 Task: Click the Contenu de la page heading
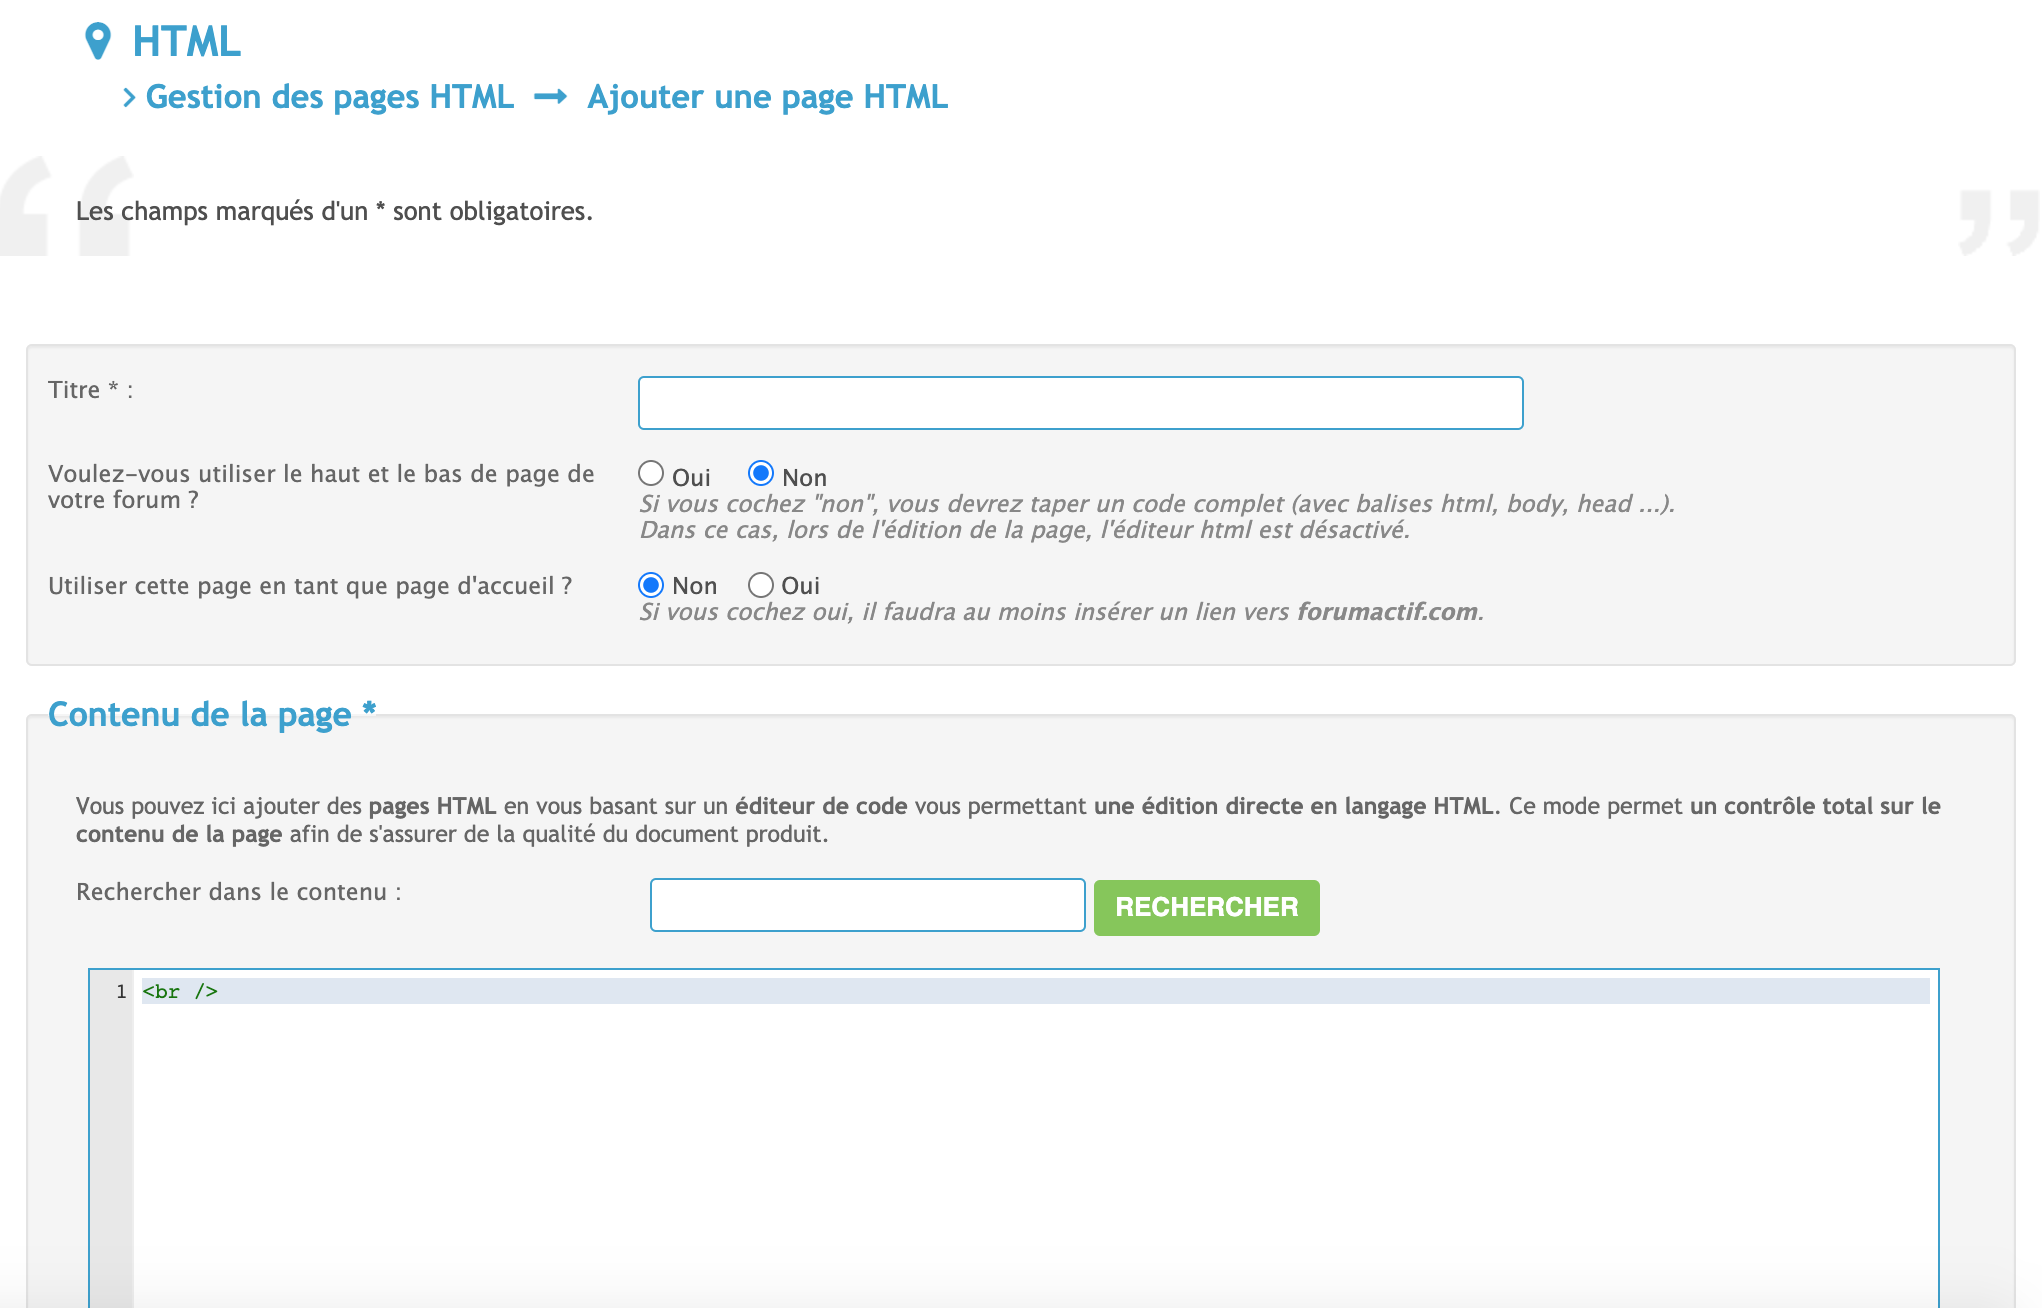pos(212,714)
